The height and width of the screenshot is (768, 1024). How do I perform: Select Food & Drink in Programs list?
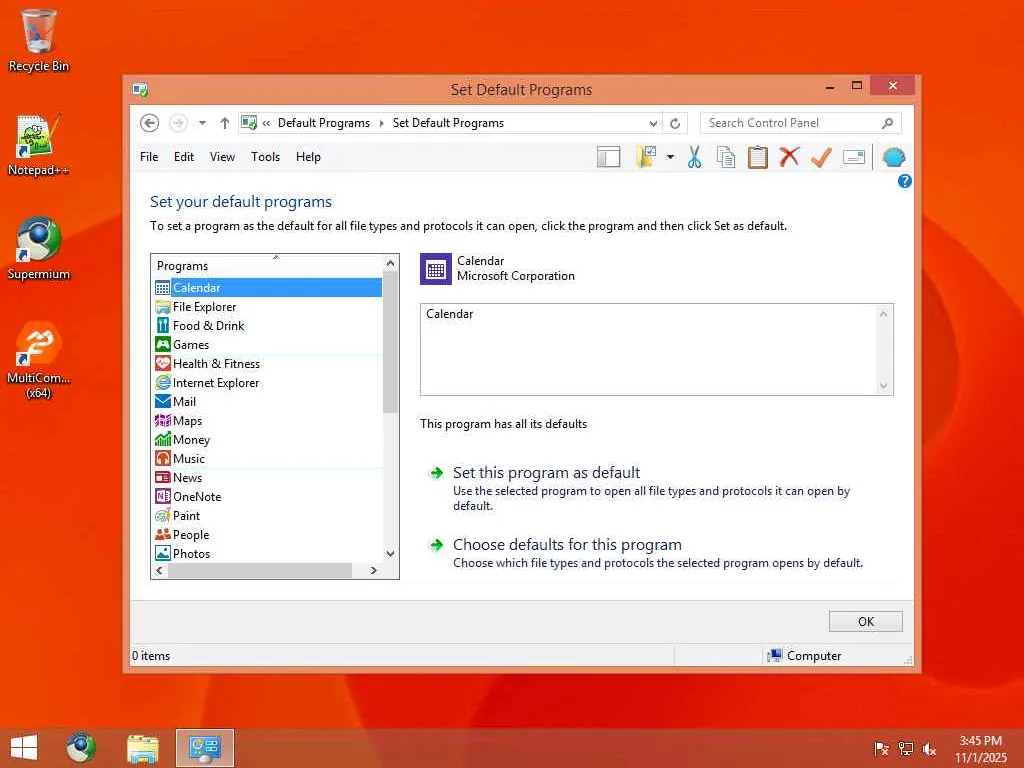pos(268,325)
